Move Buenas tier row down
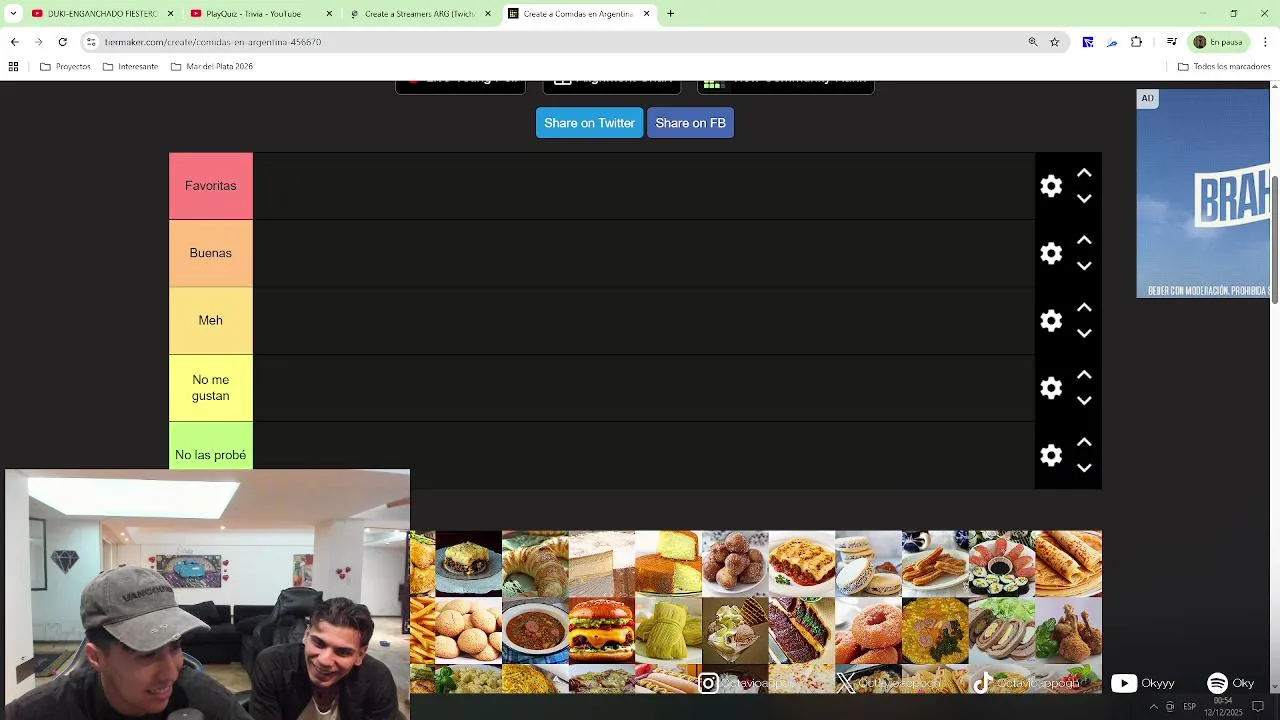This screenshot has height=720, width=1280. tap(1084, 266)
